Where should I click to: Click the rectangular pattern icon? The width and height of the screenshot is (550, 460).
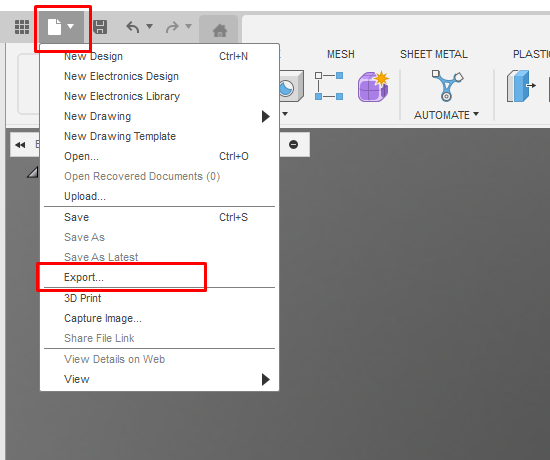click(x=329, y=86)
